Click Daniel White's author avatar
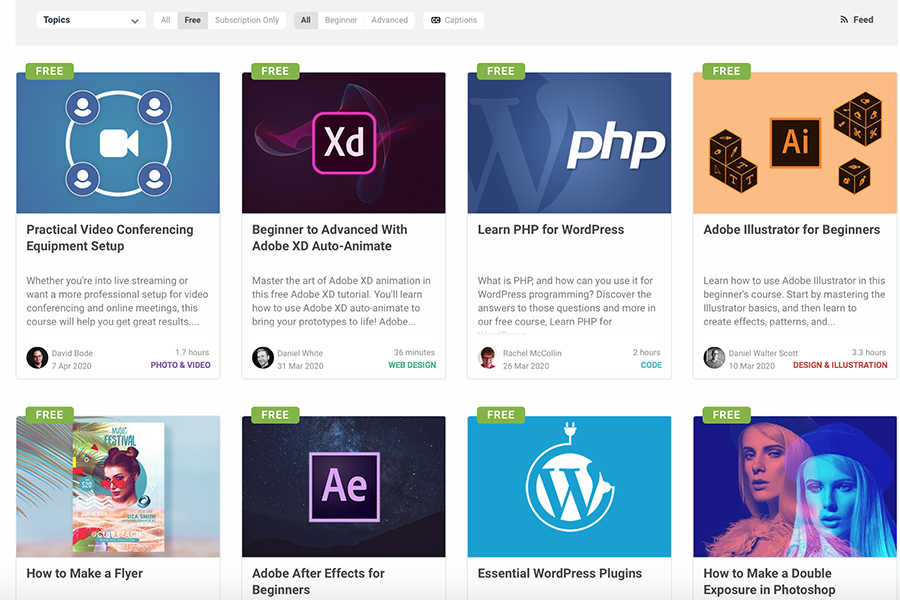900x600 pixels. [x=263, y=358]
